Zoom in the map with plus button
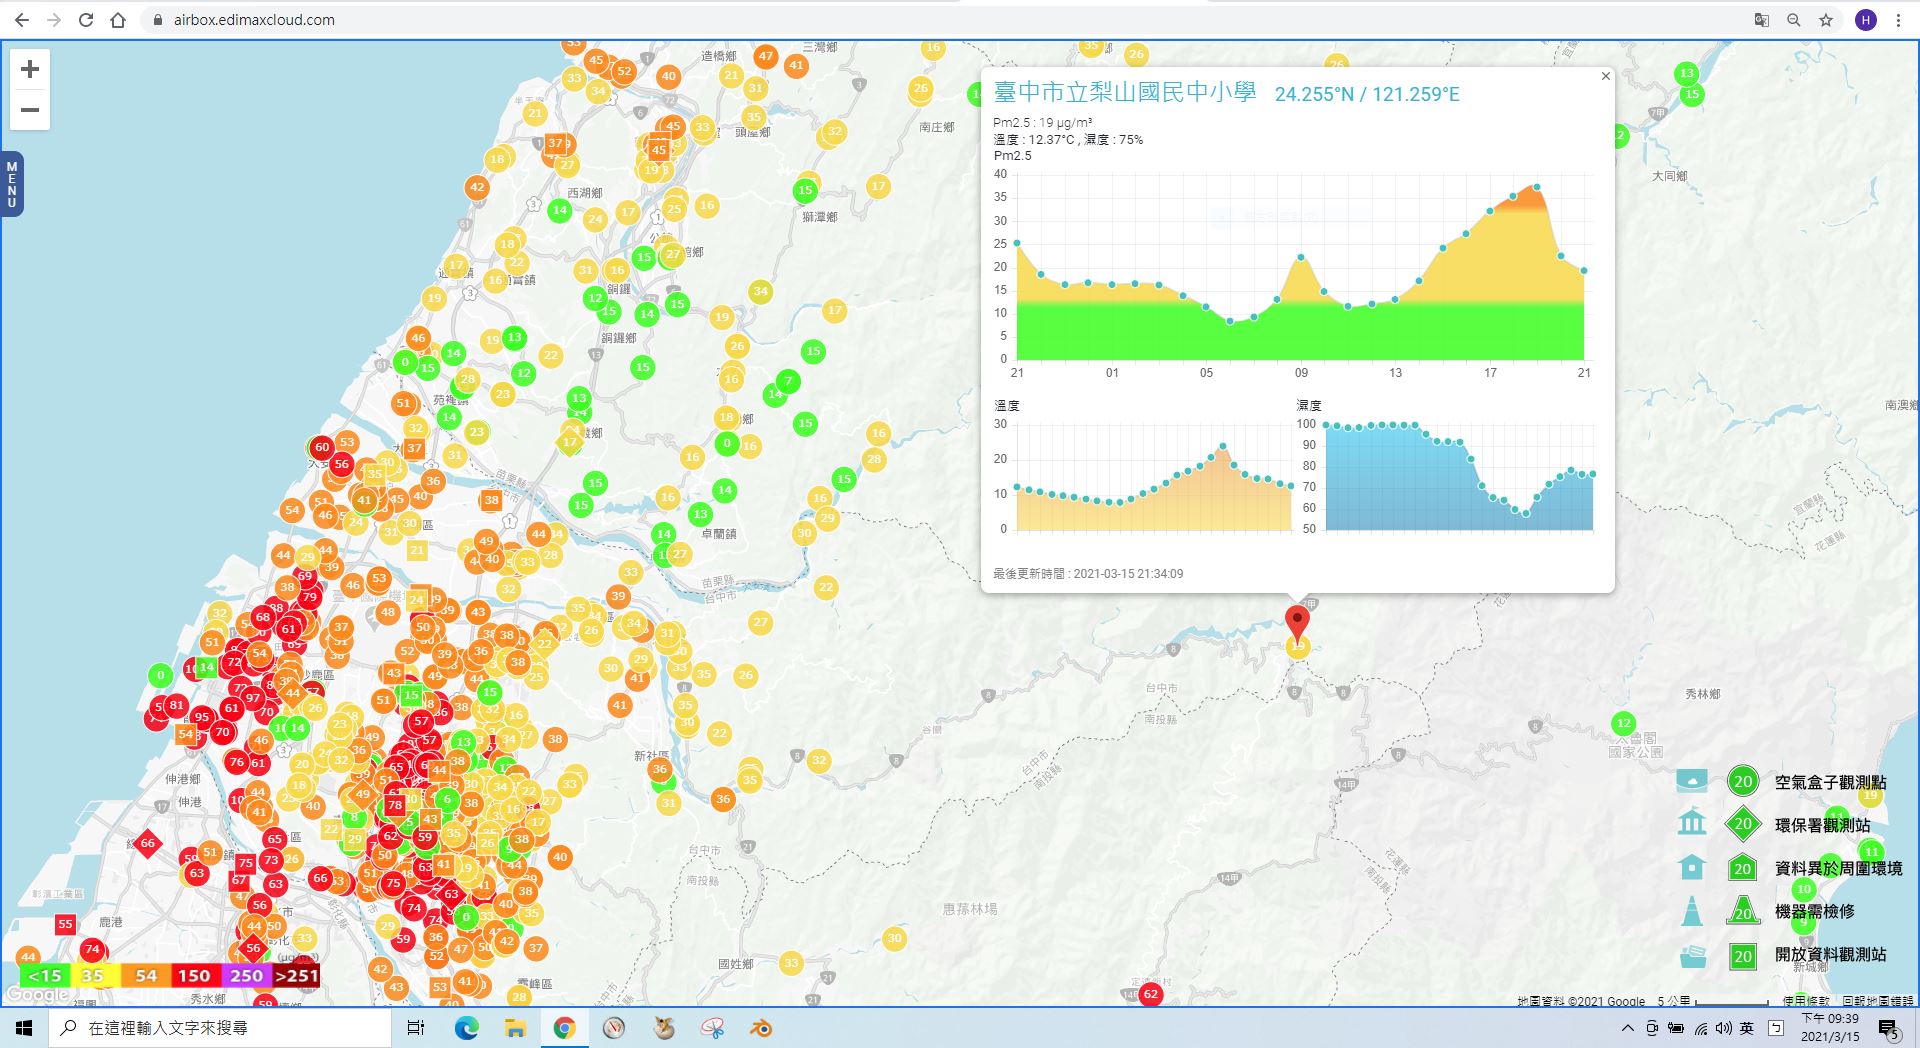This screenshot has width=1920, height=1048. (30, 69)
